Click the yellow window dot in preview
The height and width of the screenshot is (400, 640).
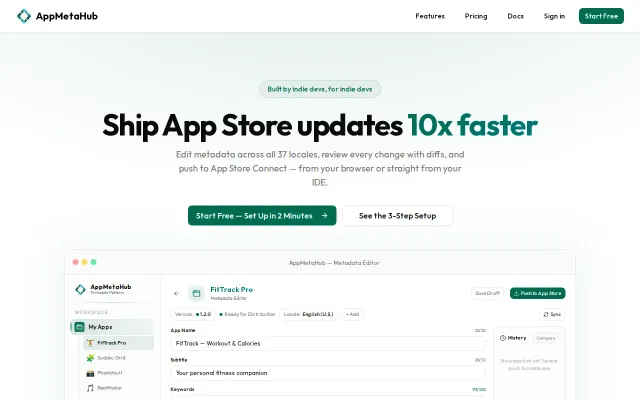[84, 262]
